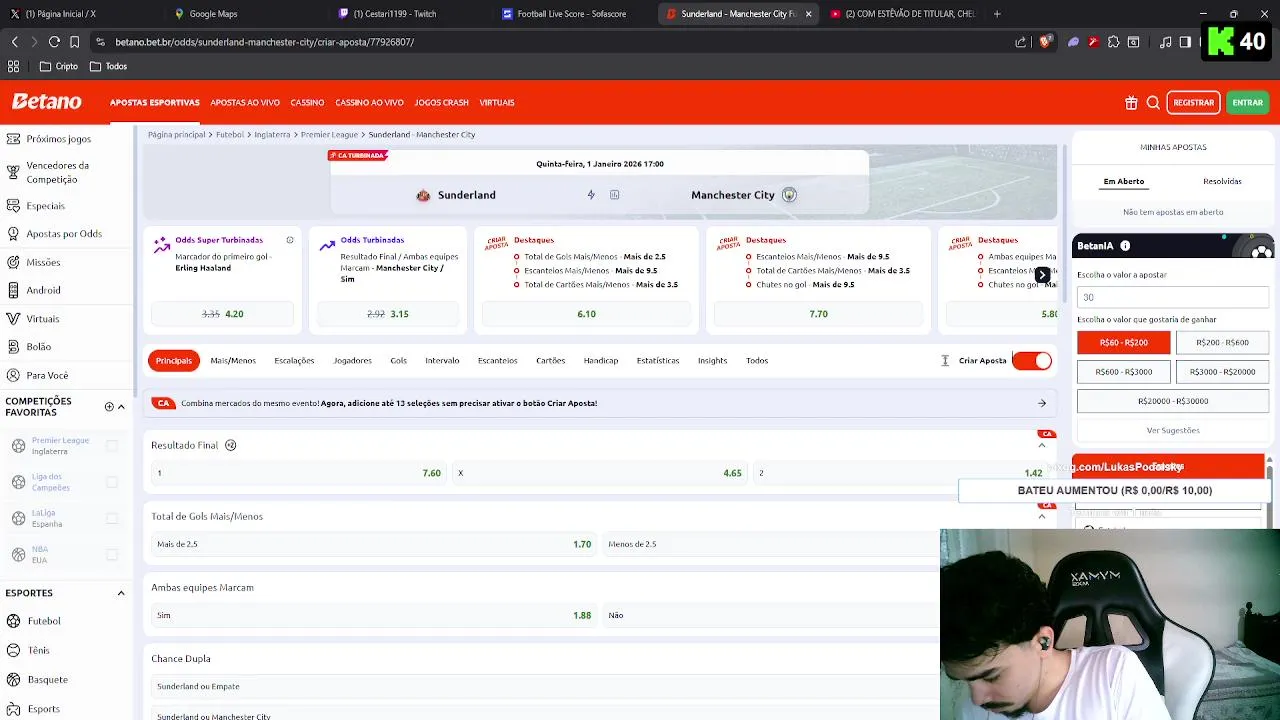
Task: Click the Esports gamepad icon
Action: coord(13,709)
